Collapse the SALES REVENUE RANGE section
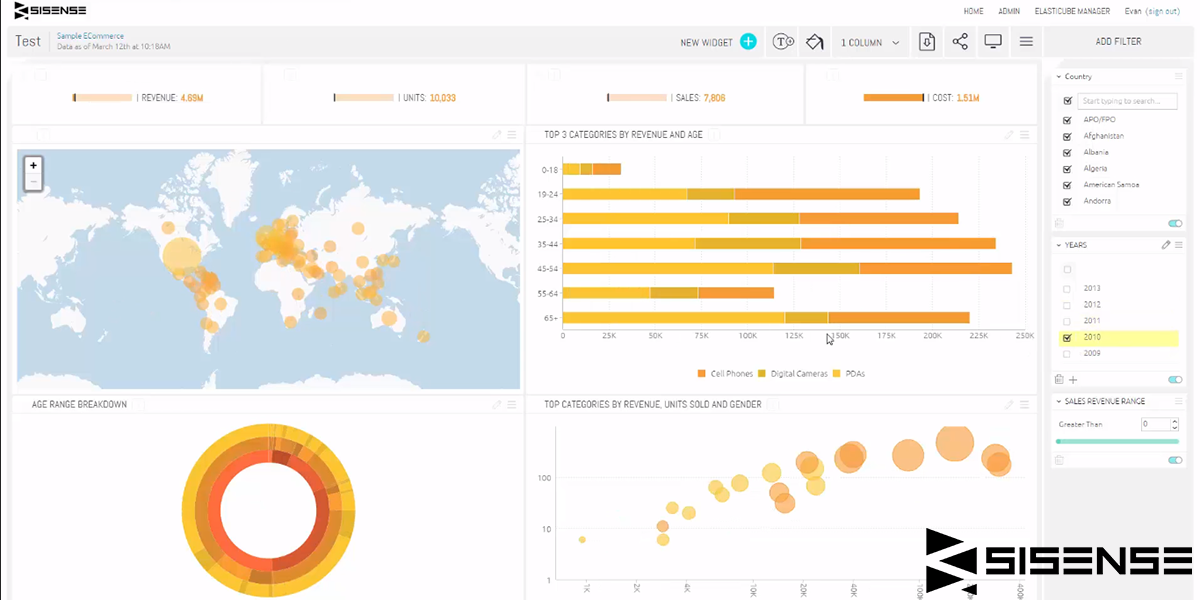 (1061, 402)
